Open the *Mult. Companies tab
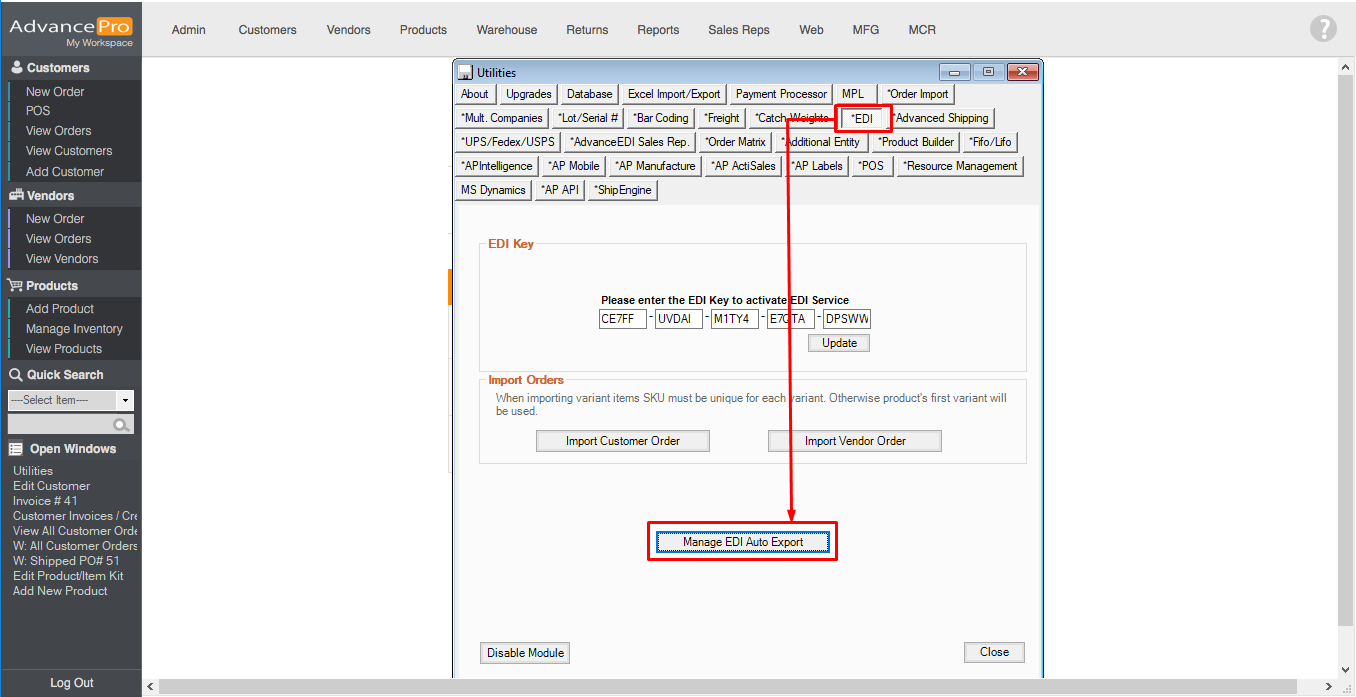Image resolution: width=1356 pixels, height=697 pixels. coord(502,118)
